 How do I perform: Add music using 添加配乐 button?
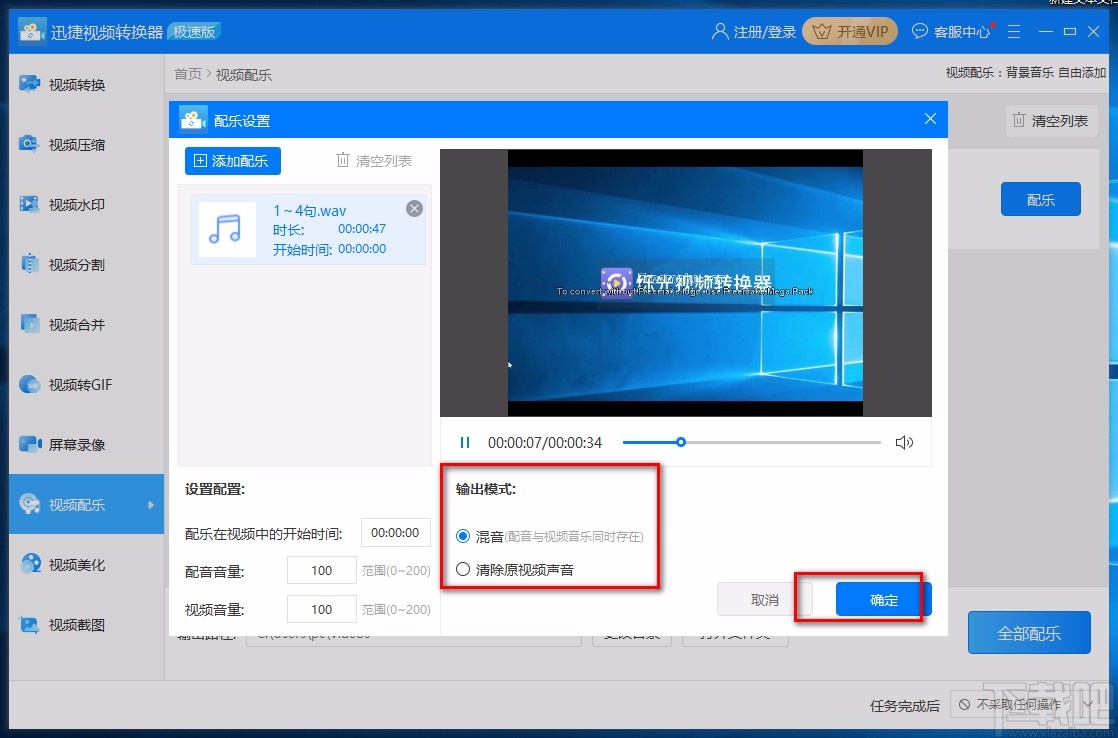[232, 160]
